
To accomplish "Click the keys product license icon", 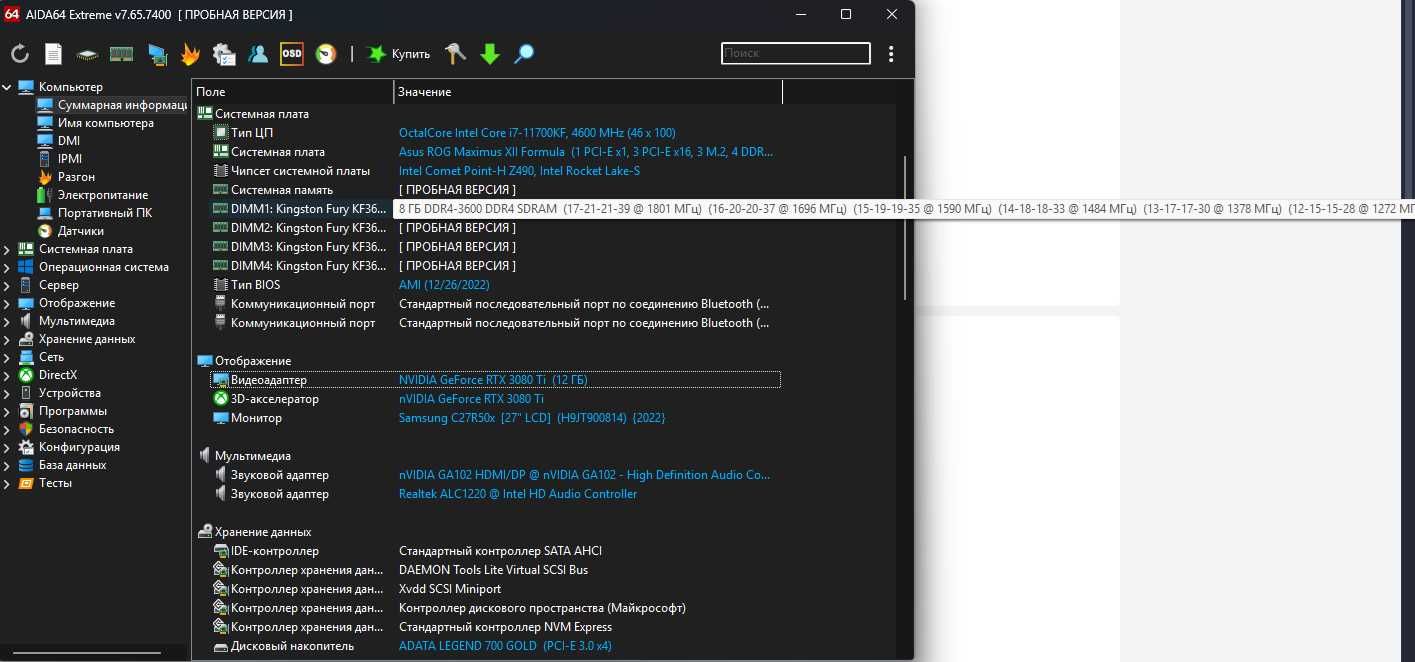I will [456, 54].
